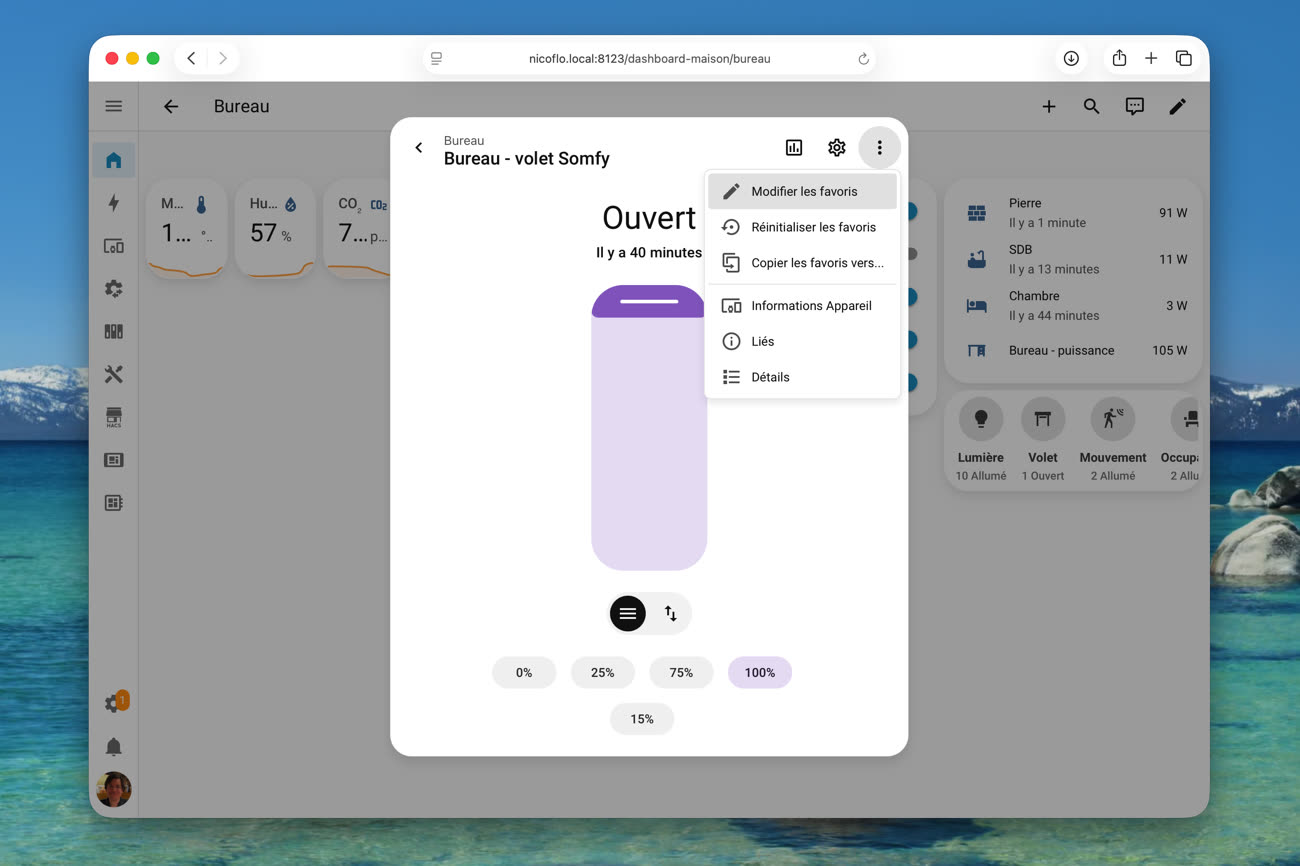Set cover to 100% favorite position
The image size is (1300, 866).
pyautogui.click(x=759, y=673)
